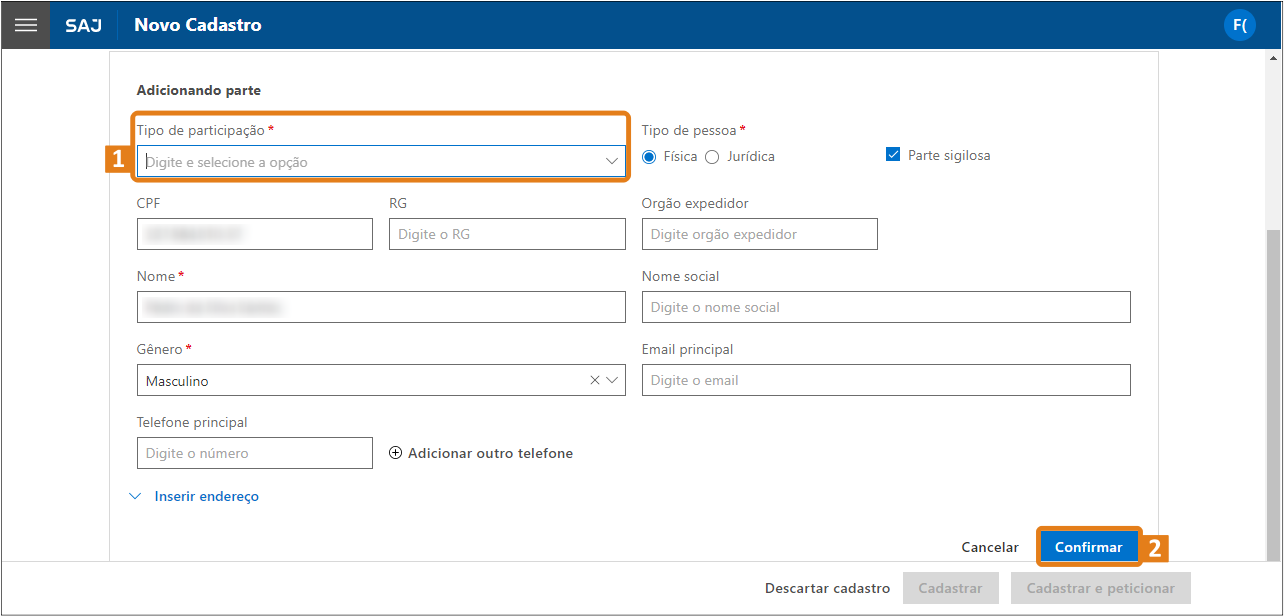Click the Nome social input field
The height and width of the screenshot is (616, 1284).
tap(885, 307)
